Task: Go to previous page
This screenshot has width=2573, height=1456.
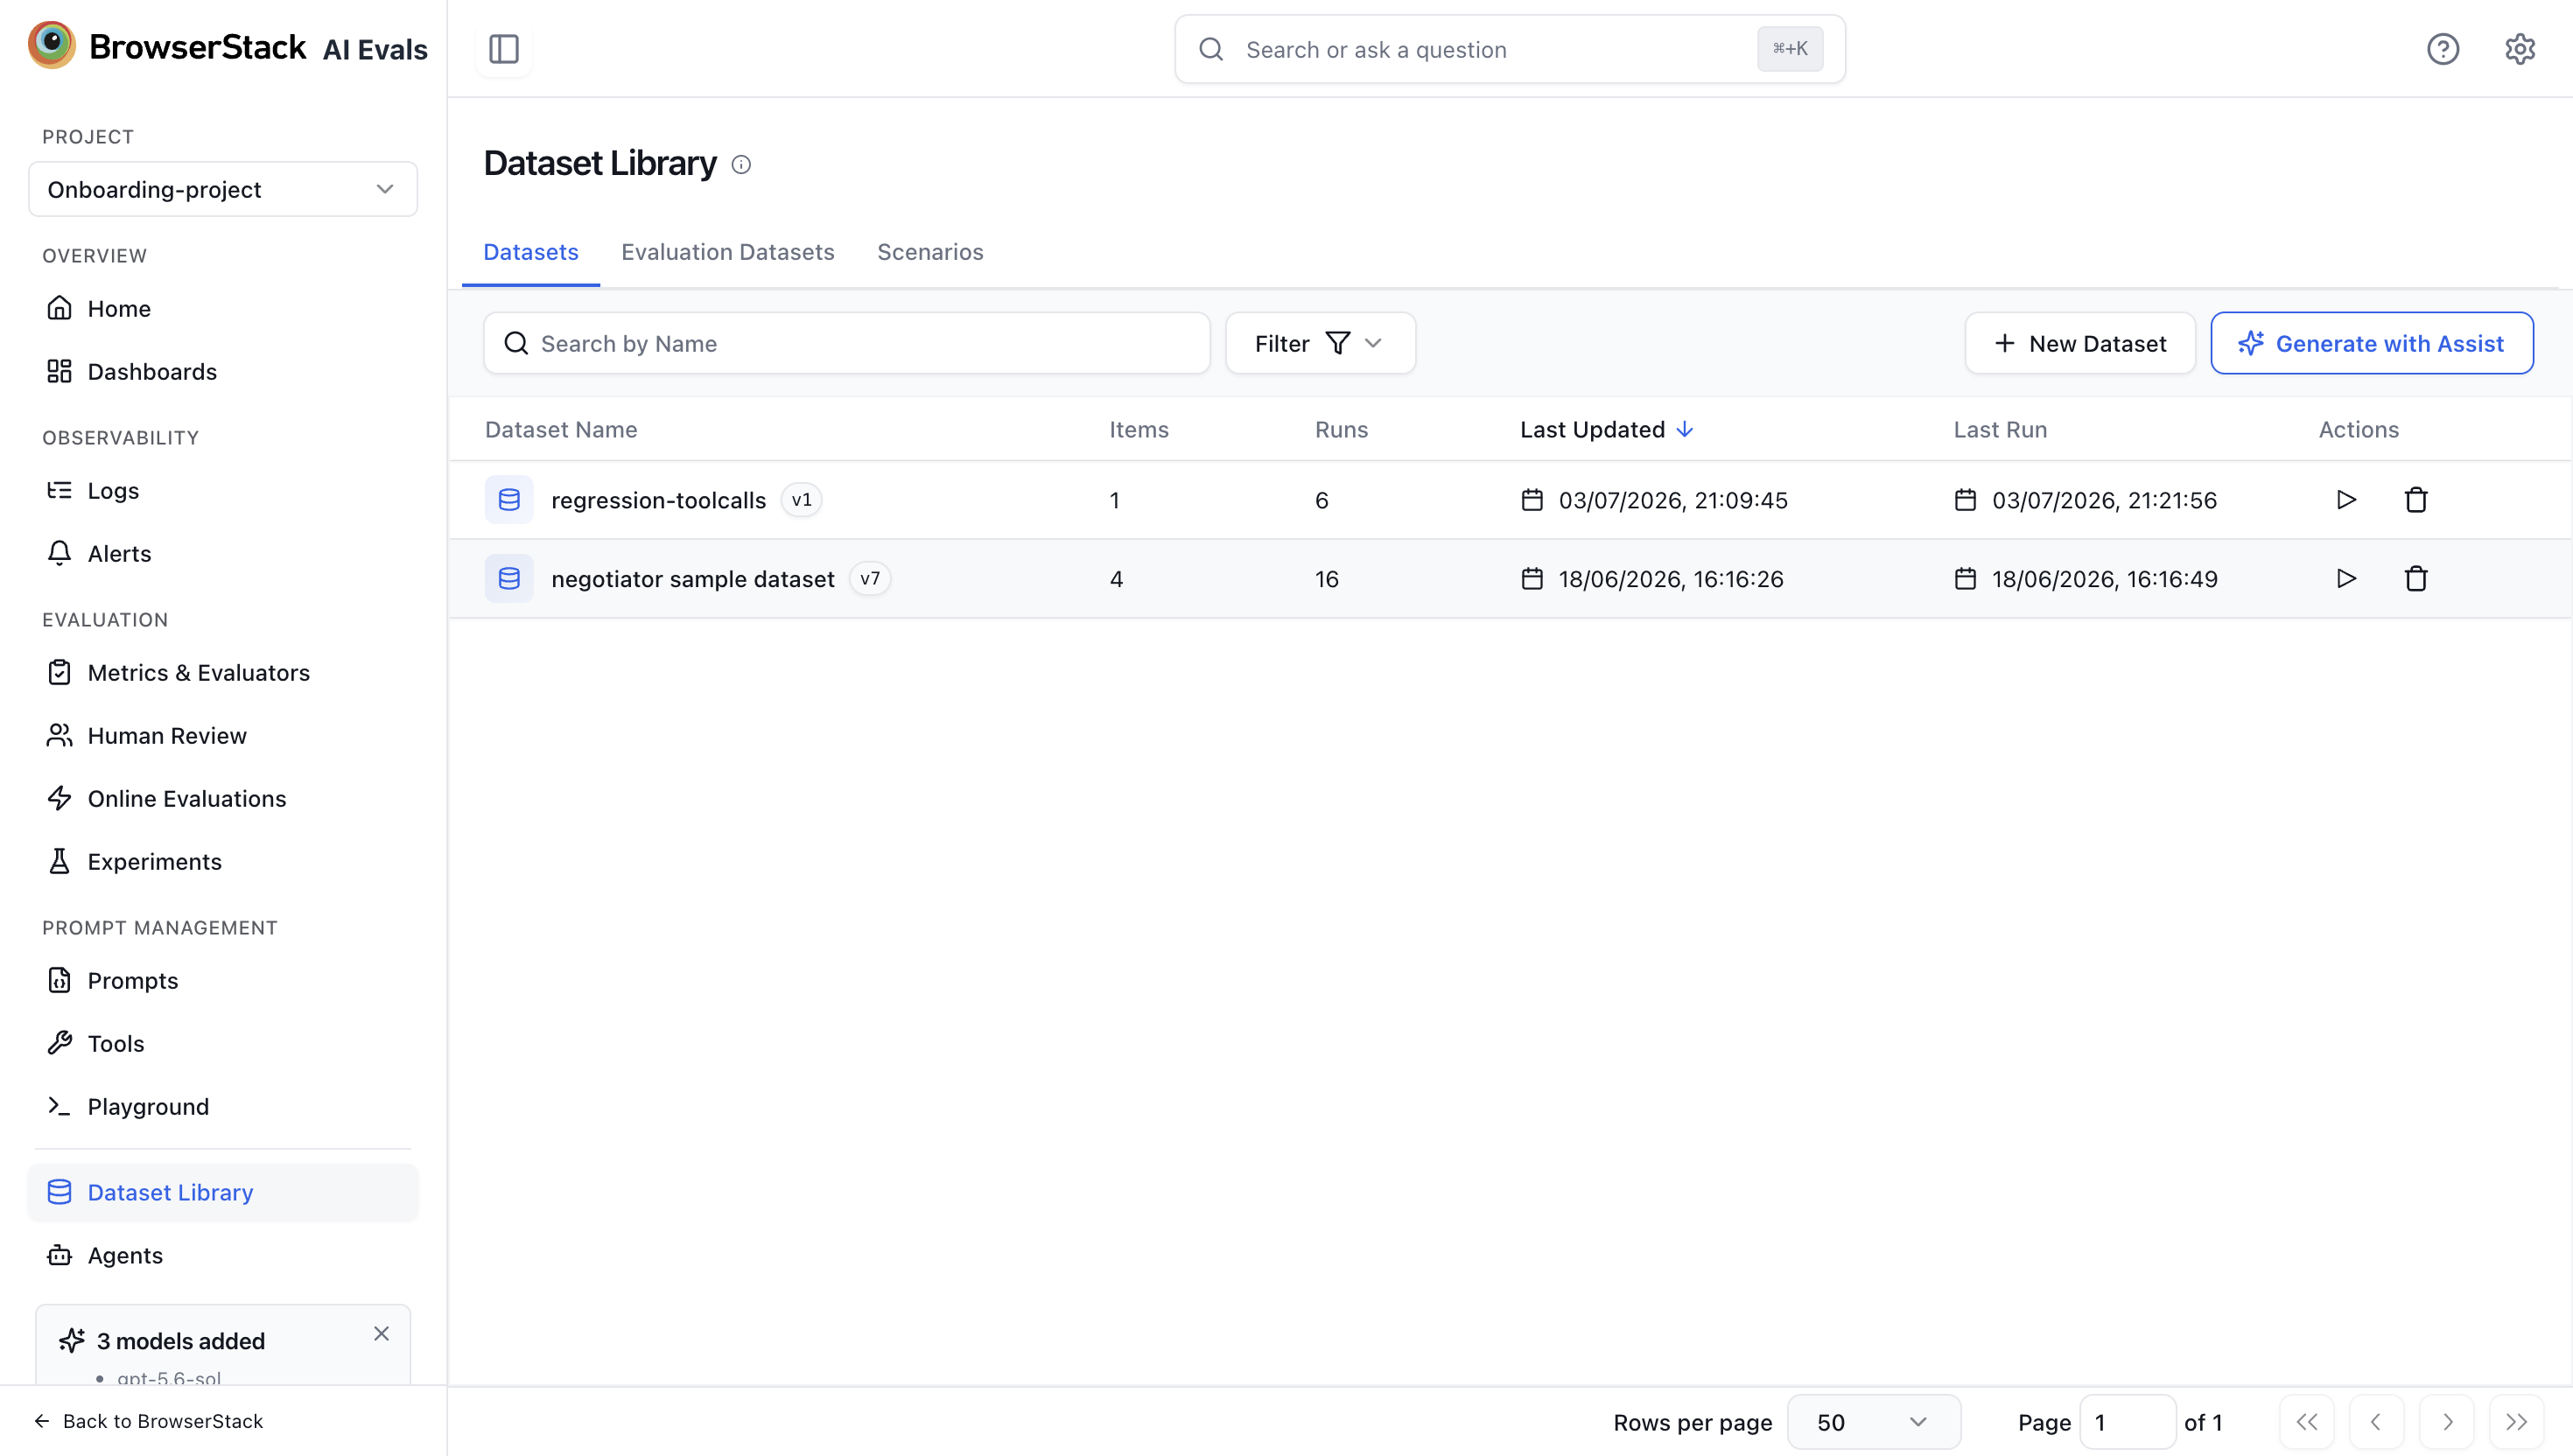Action: tap(2376, 1422)
